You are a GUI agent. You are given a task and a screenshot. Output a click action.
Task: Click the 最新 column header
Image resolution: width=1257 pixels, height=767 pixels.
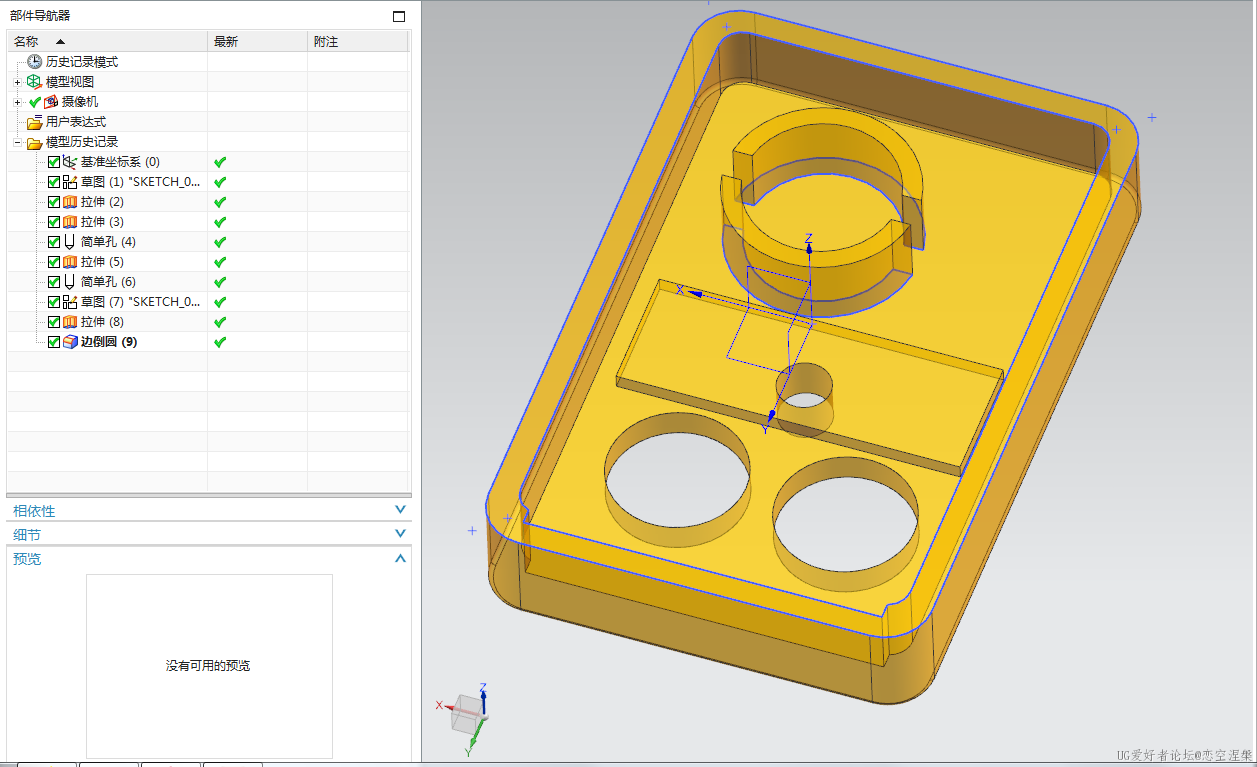pos(258,41)
